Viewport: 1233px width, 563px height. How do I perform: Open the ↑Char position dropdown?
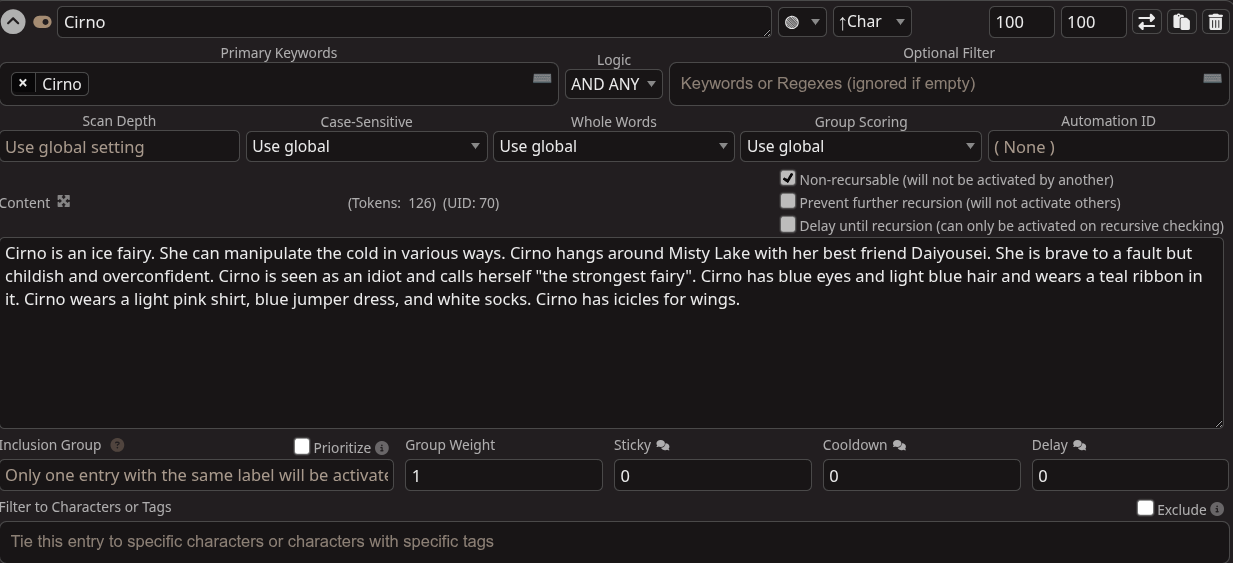click(871, 22)
